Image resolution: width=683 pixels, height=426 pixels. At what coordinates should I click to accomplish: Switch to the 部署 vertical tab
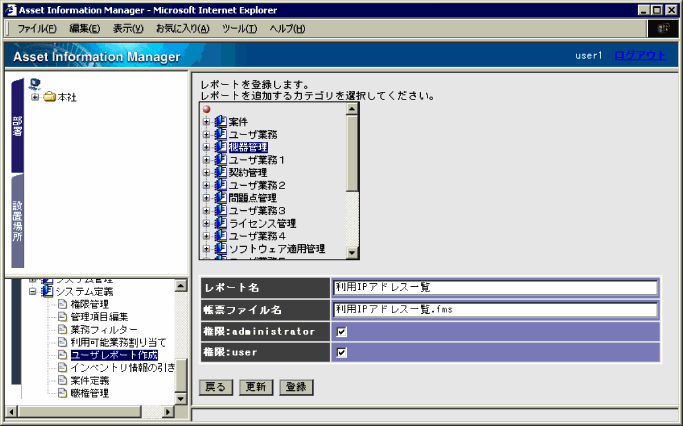(17, 126)
